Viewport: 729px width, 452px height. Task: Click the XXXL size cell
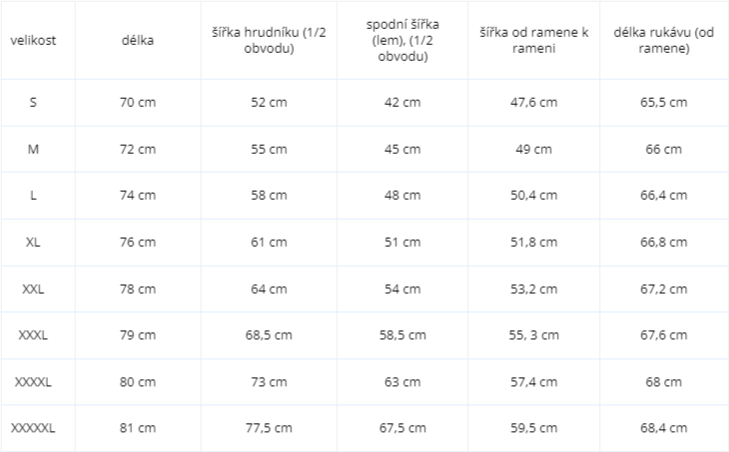point(33,335)
